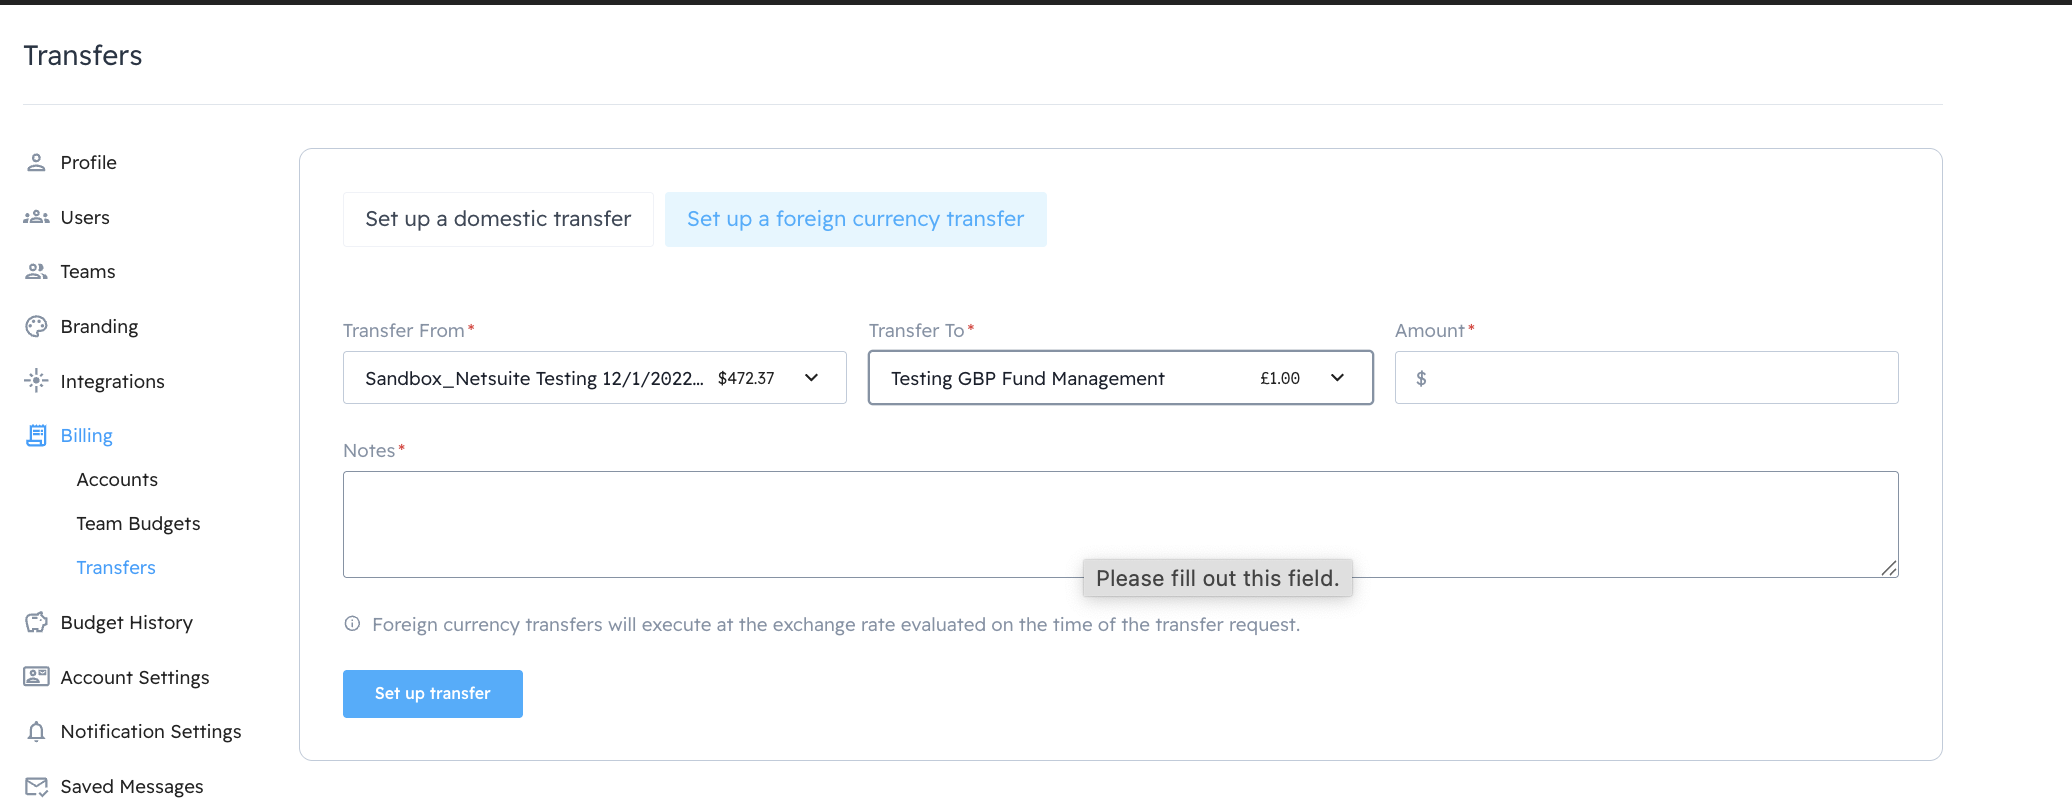Focus the Amount input field
Screen dimensions: 2072x798
pyautogui.click(x=1660, y=378)
